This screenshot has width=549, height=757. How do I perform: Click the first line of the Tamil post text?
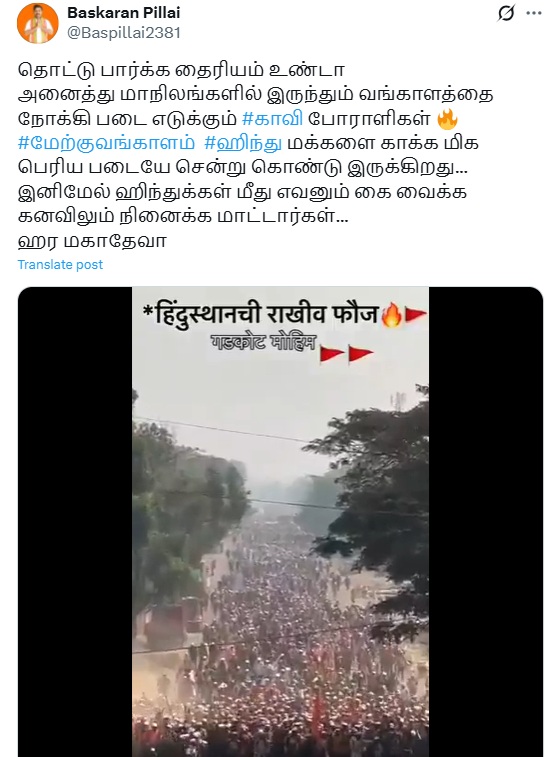tap(181, 70)
